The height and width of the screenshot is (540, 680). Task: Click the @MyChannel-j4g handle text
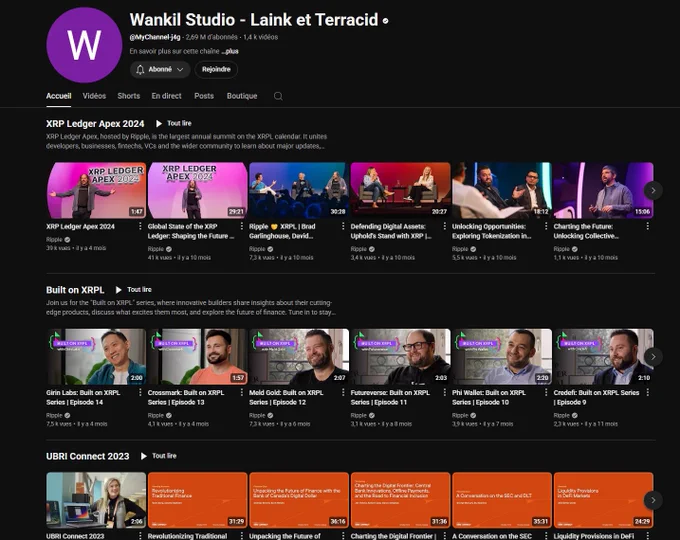(x=155, y=37)
